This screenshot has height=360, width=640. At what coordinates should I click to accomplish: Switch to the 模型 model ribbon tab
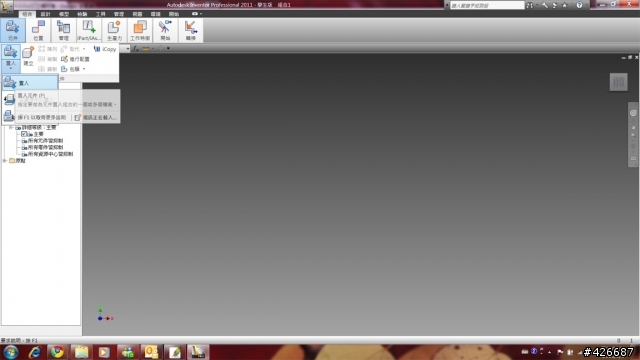pos(64,14)
